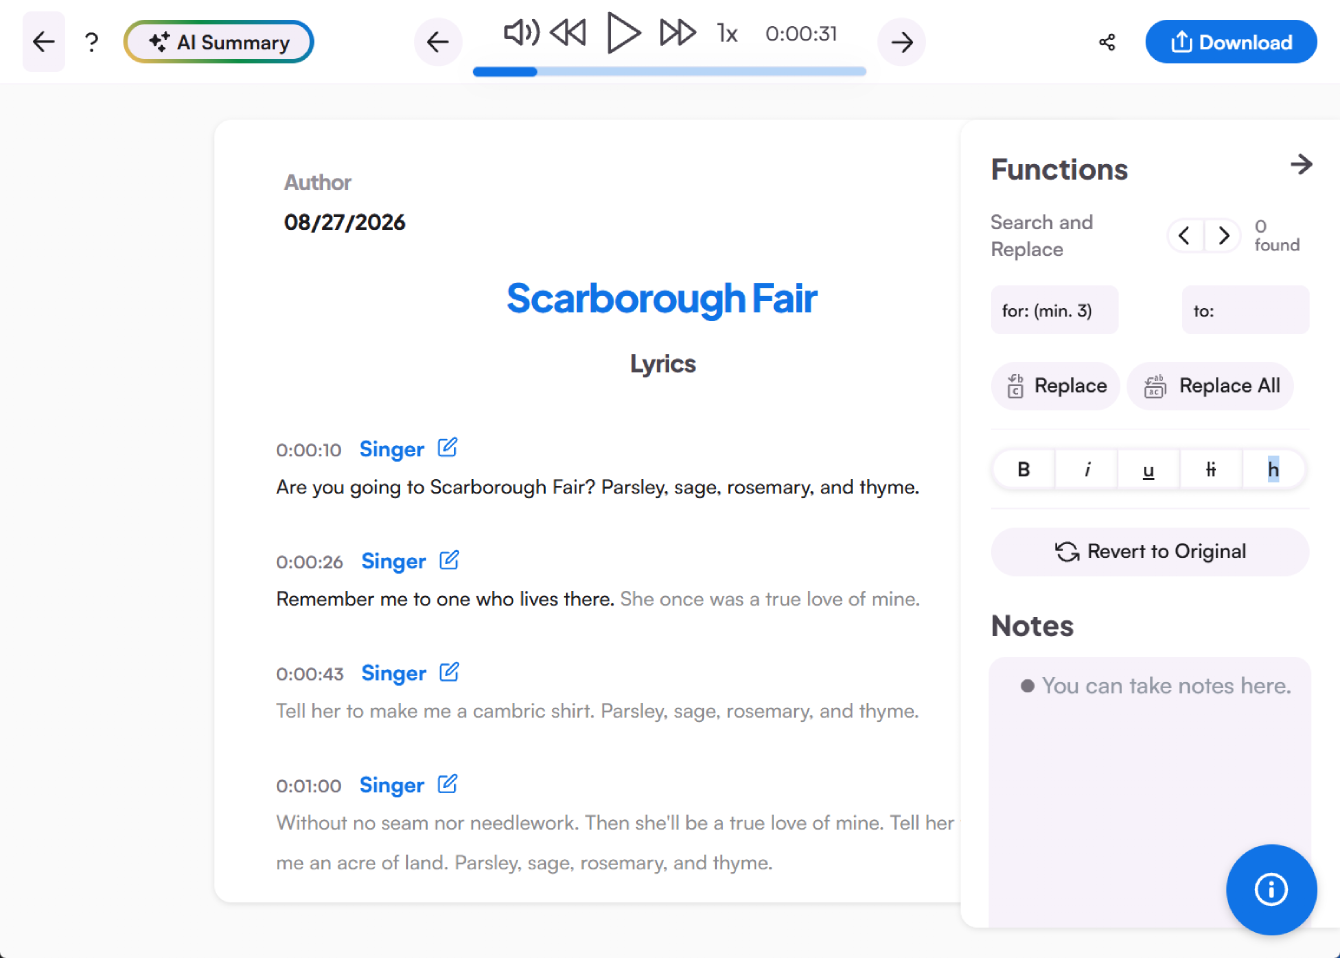Jump to timestamp 0:00:10
The image size is (1340, 958).
(309, 450)
